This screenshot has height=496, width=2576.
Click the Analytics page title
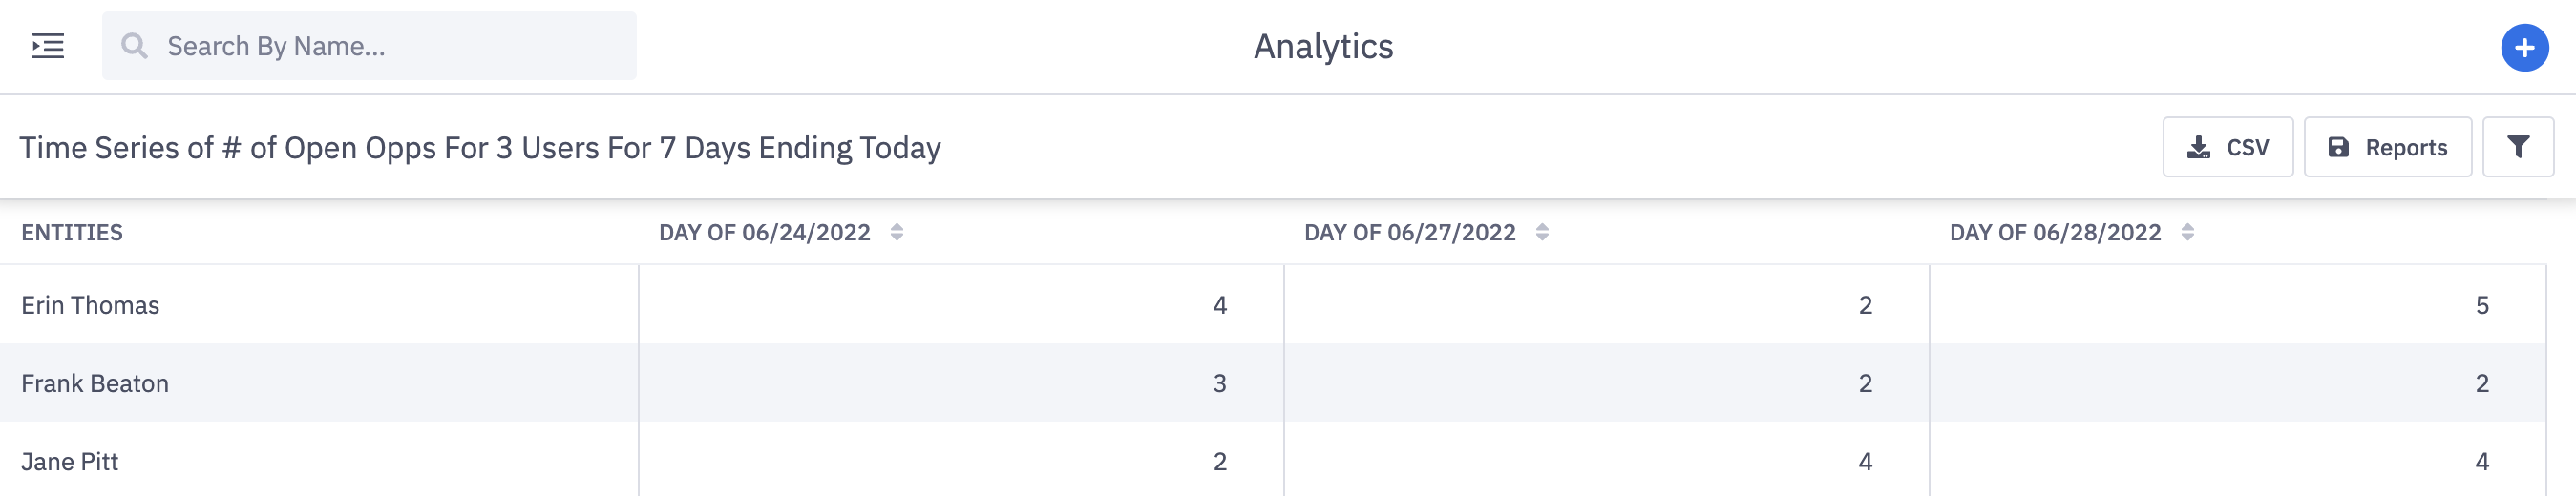point(1323,47)
